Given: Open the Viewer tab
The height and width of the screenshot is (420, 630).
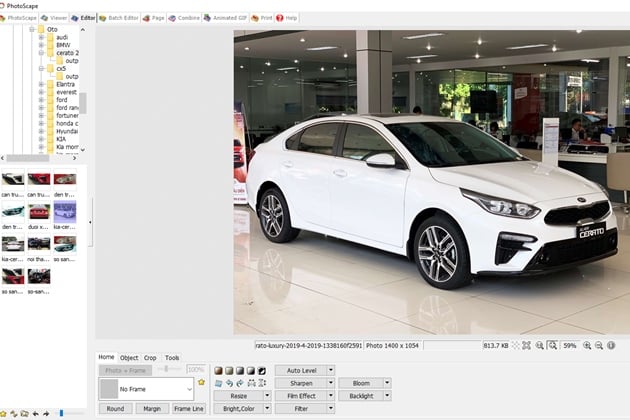Looking at the screenshot, I should coord(54,18).
